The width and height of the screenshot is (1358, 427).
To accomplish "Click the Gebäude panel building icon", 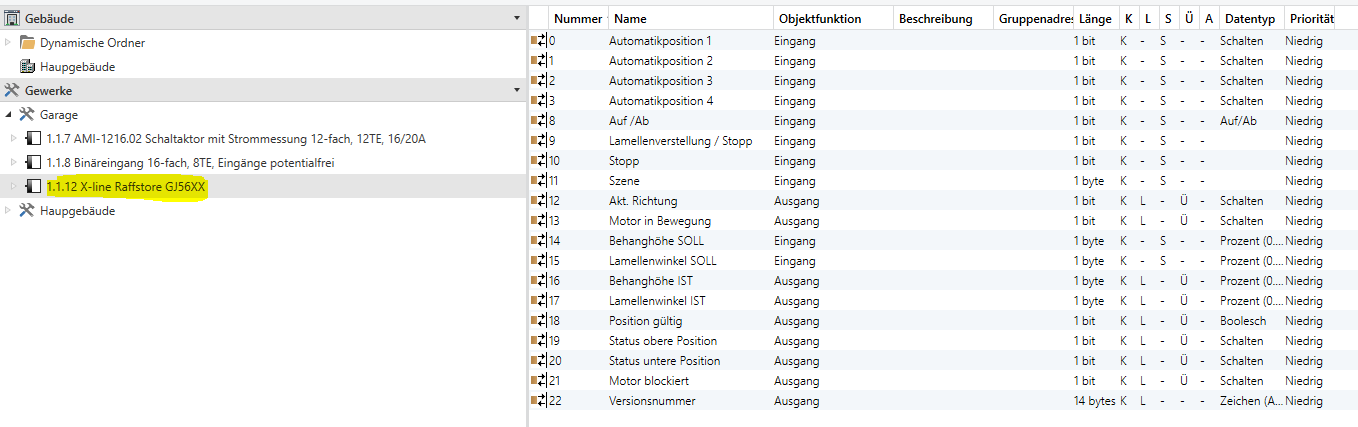I will pos(13,19).
